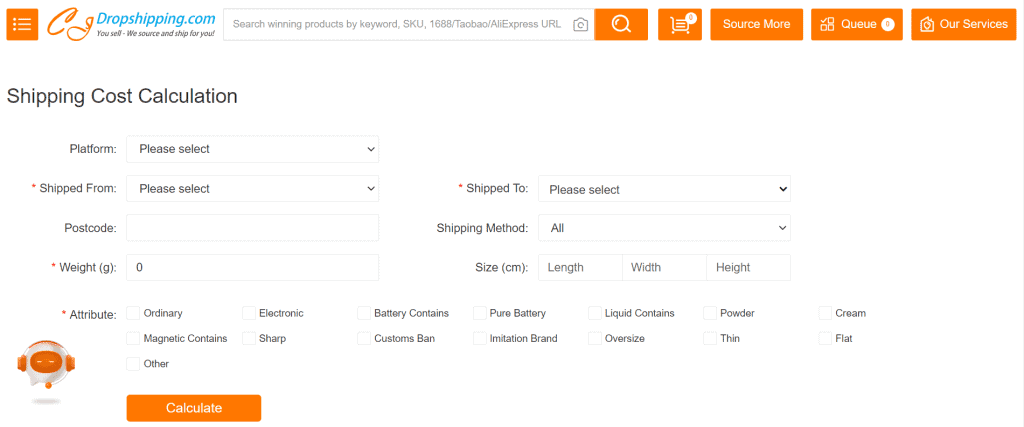Open the hamburger list menu icon

[x=22, y=24]
